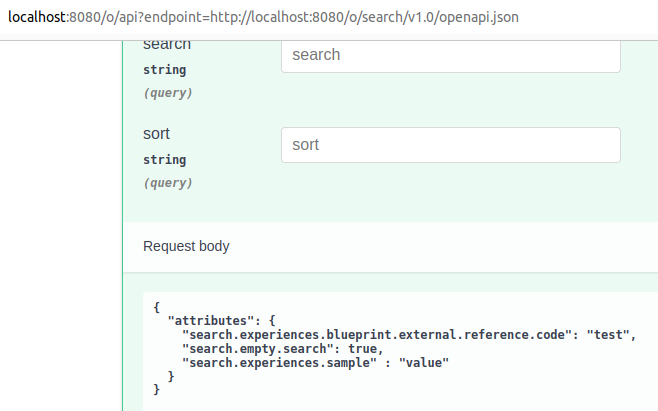
Task: Click the sort parameter name label
Action: 156,134
